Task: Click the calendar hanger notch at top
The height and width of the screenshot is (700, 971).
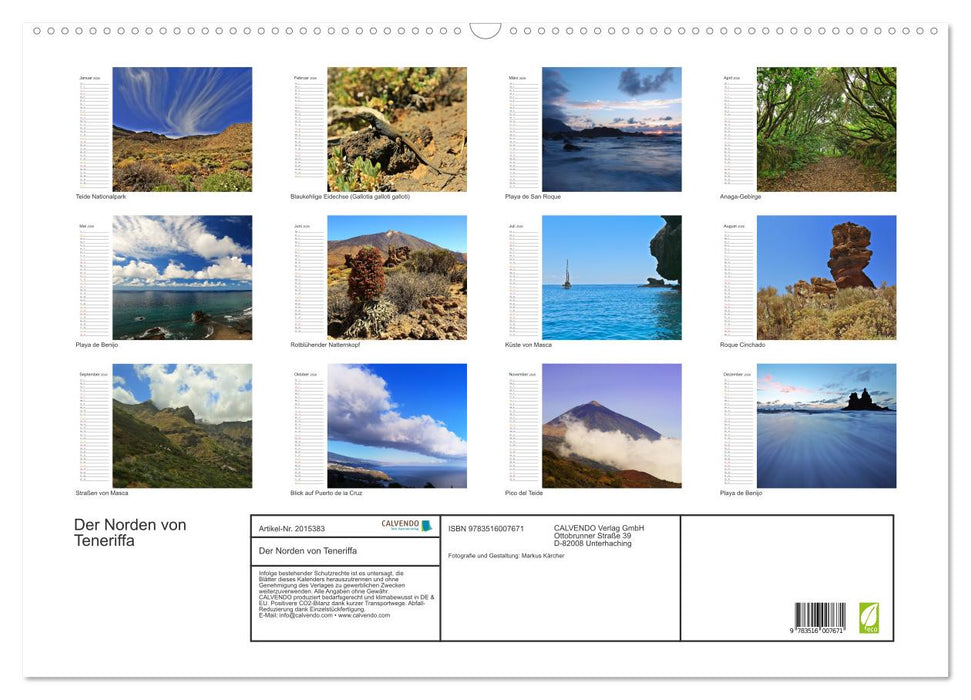Action: [485, 31]
